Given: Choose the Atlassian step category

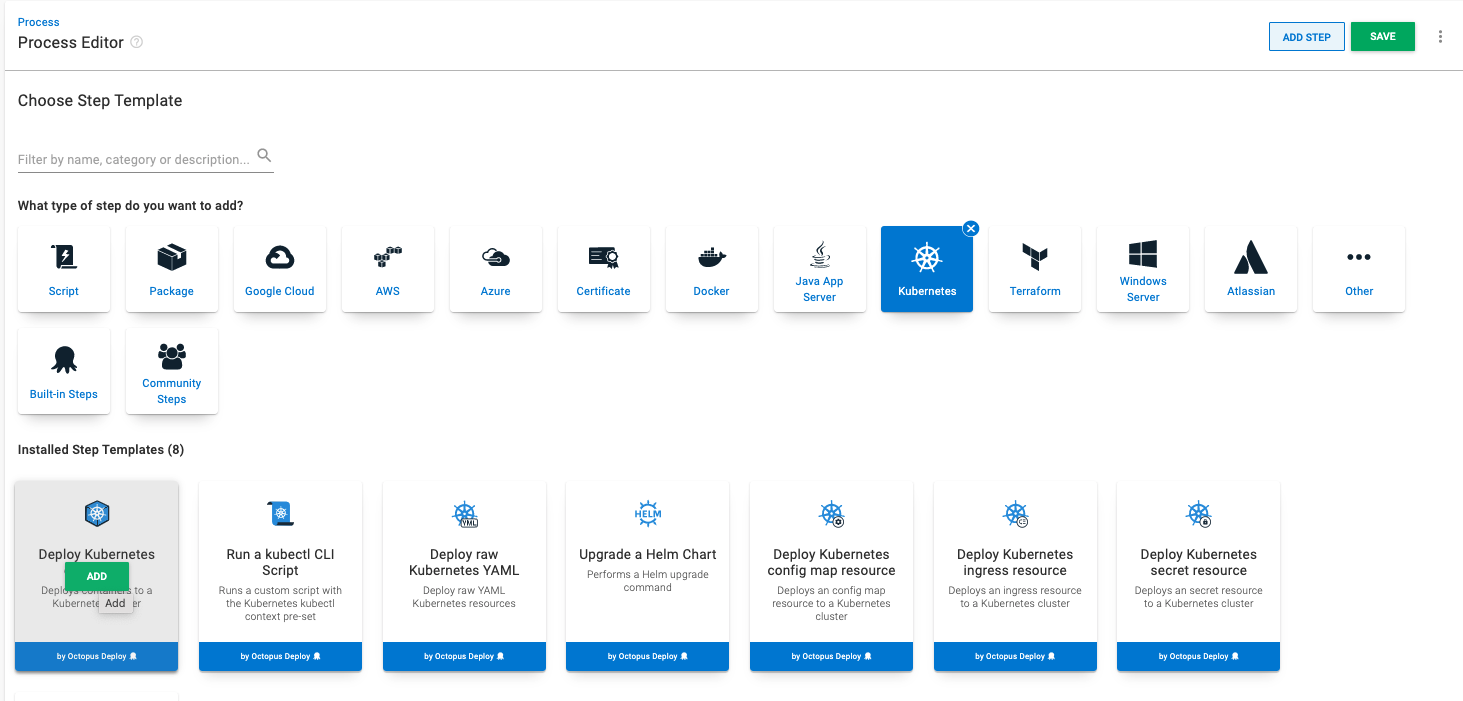Looking at the screenshot, I should click(1251, 268).
